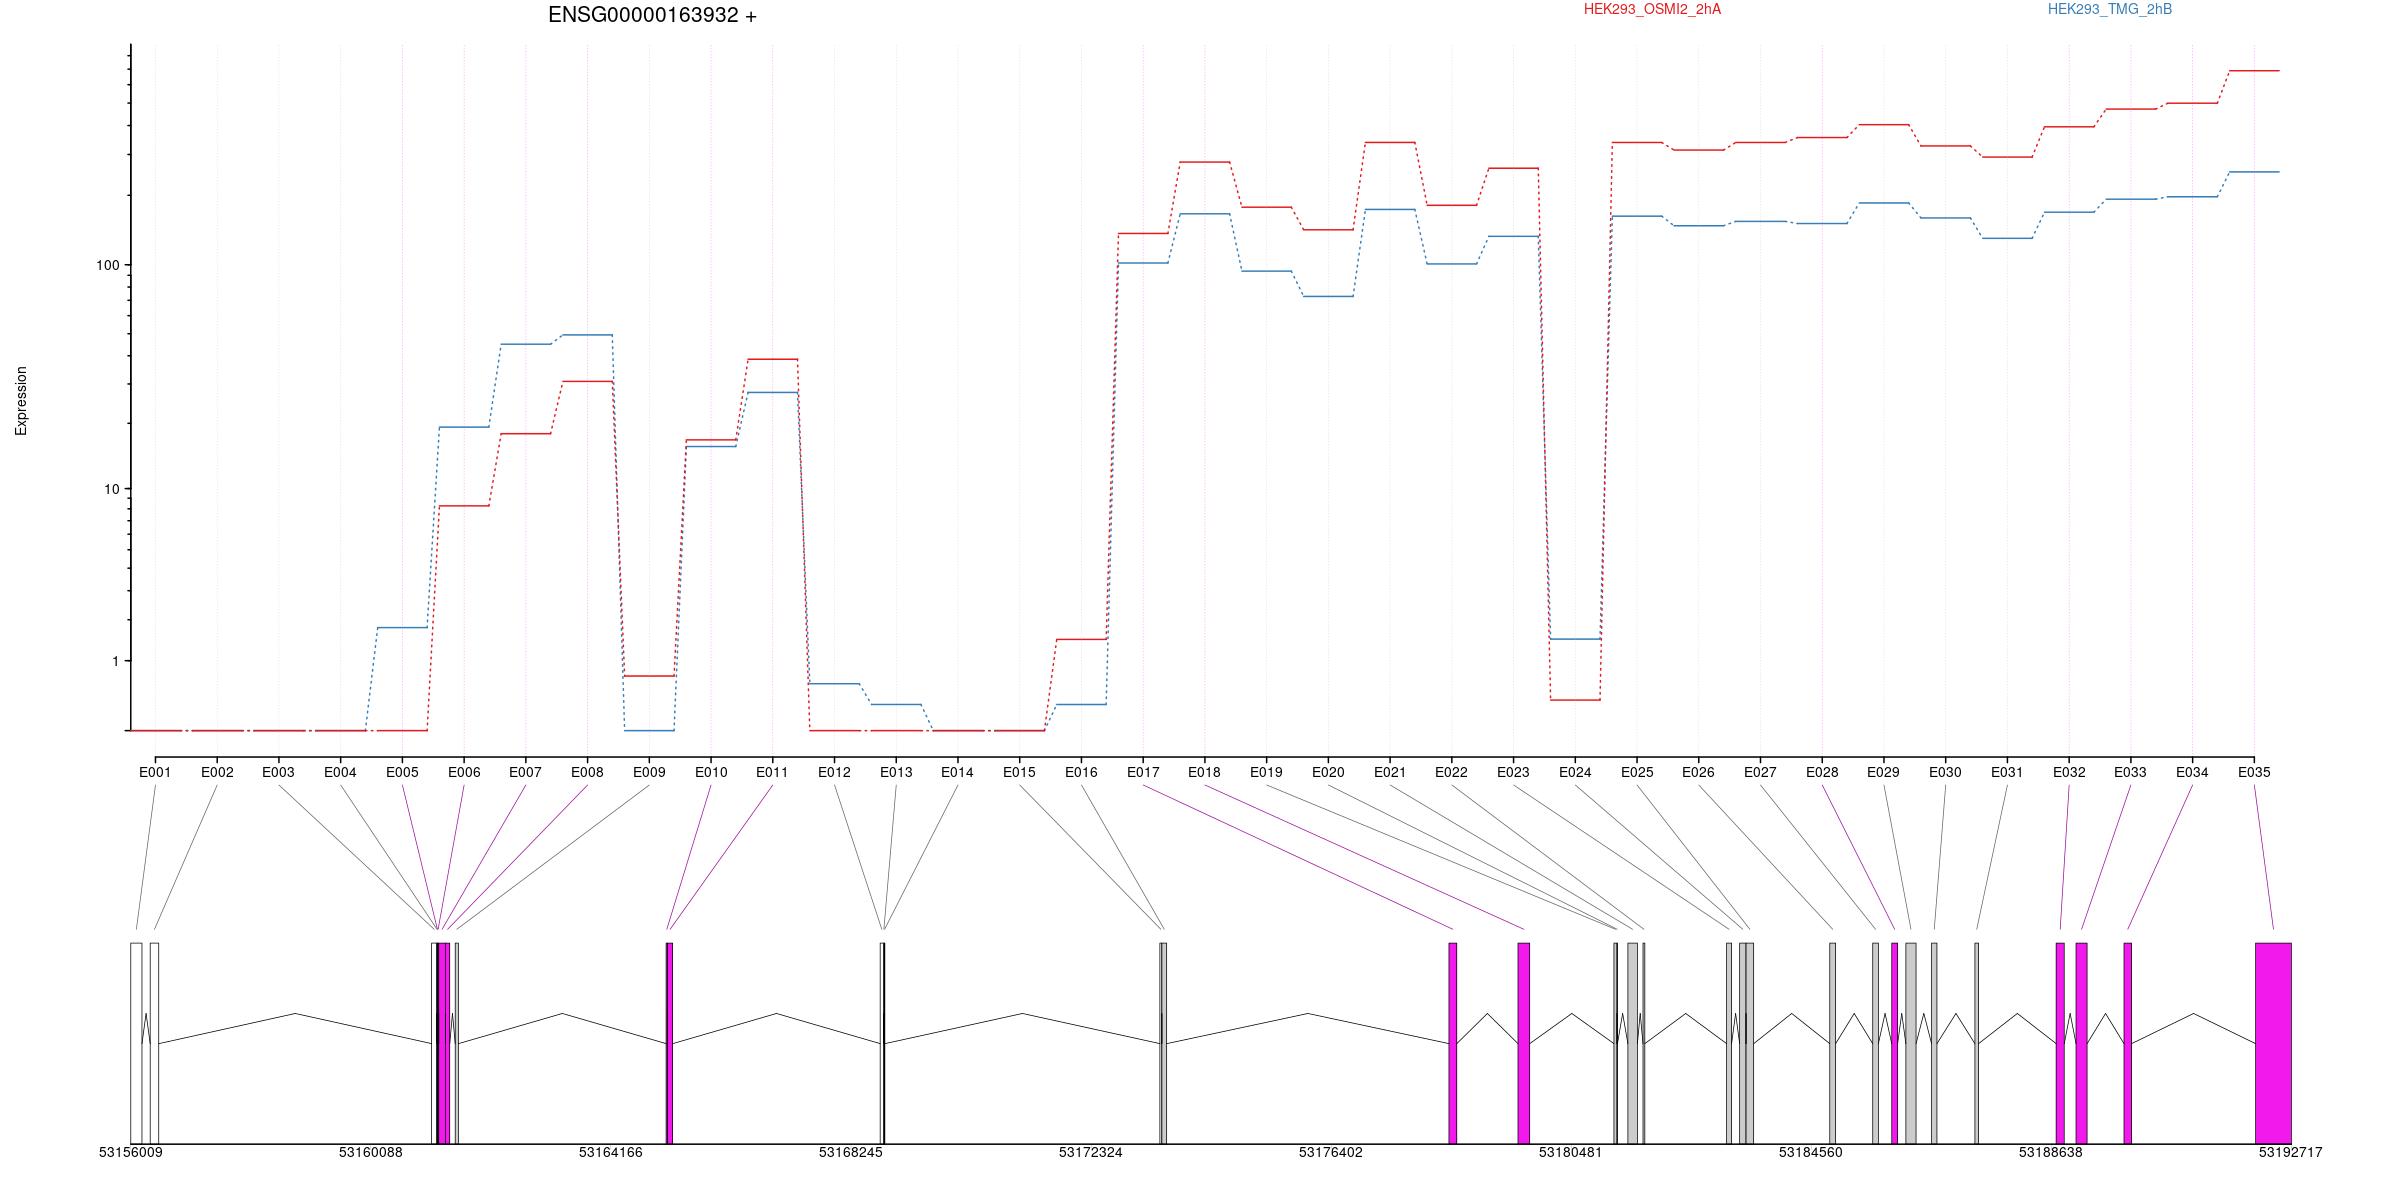Select exon label E028
Image resolution: width=2400 pixels, height=1200 pixels.
click(1822, 772)
